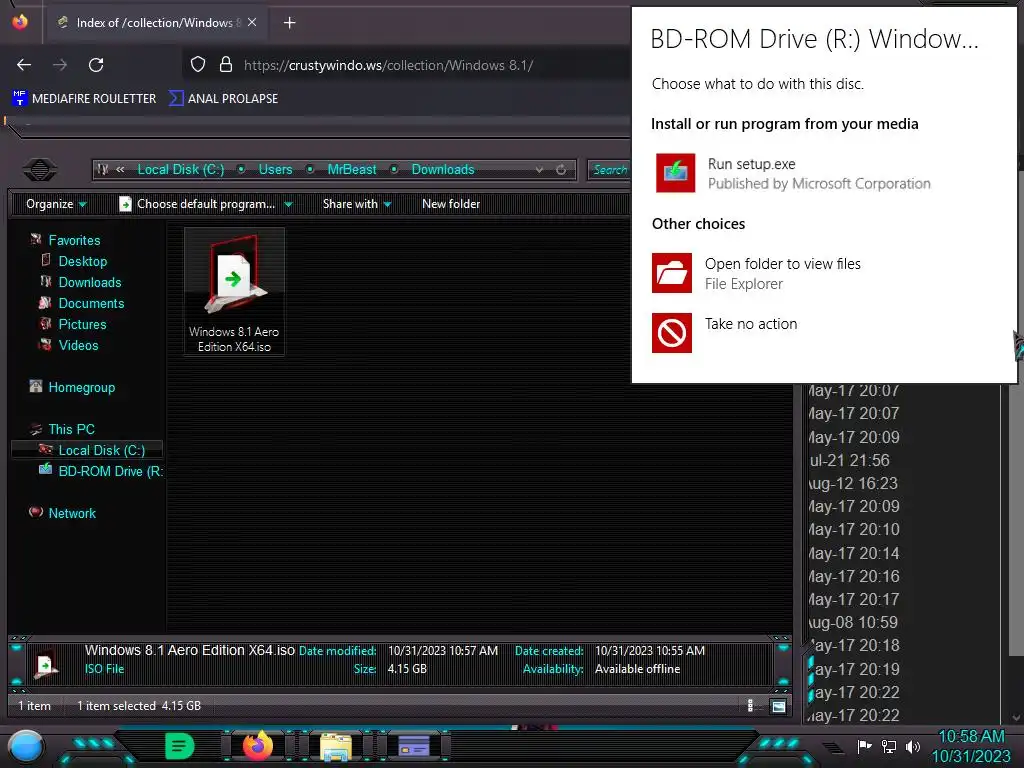Create a New folder
This screenshot has width=1024, height=768.
click(451, 204)
